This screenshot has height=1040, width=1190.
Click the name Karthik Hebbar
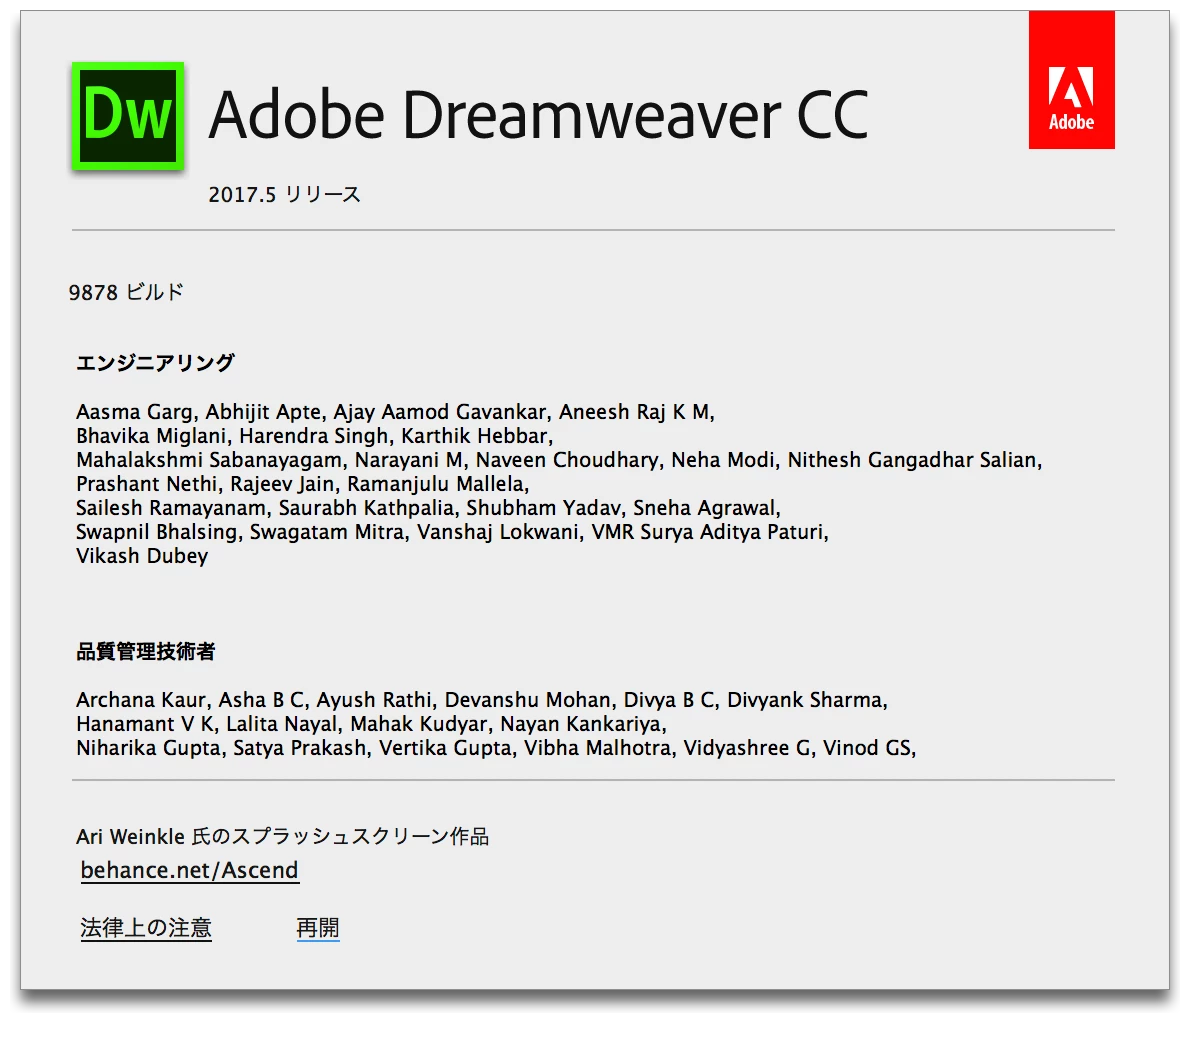(474, 436)
